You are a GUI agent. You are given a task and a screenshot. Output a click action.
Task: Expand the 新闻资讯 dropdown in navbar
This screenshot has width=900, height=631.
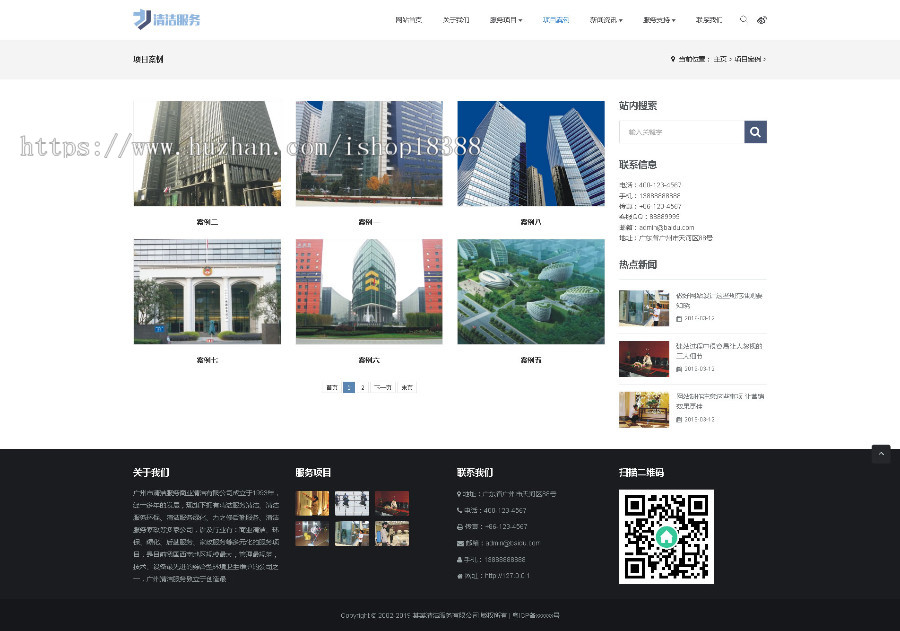pyautogui.click(x=606, y=20)
